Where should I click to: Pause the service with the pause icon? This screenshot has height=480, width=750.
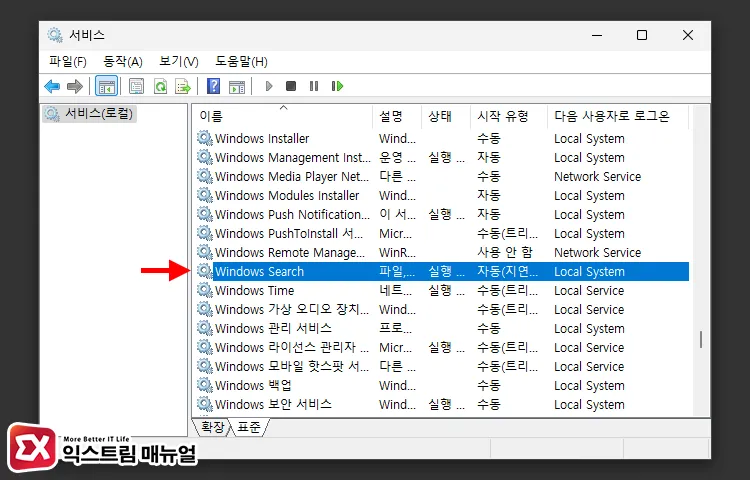(314, 86)
